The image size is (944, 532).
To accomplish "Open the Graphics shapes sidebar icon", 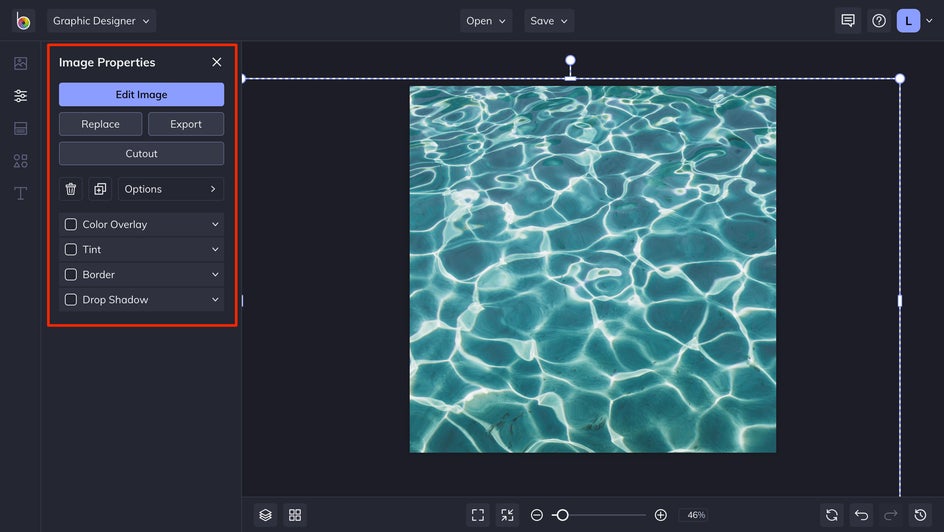I will coord(20,161).
